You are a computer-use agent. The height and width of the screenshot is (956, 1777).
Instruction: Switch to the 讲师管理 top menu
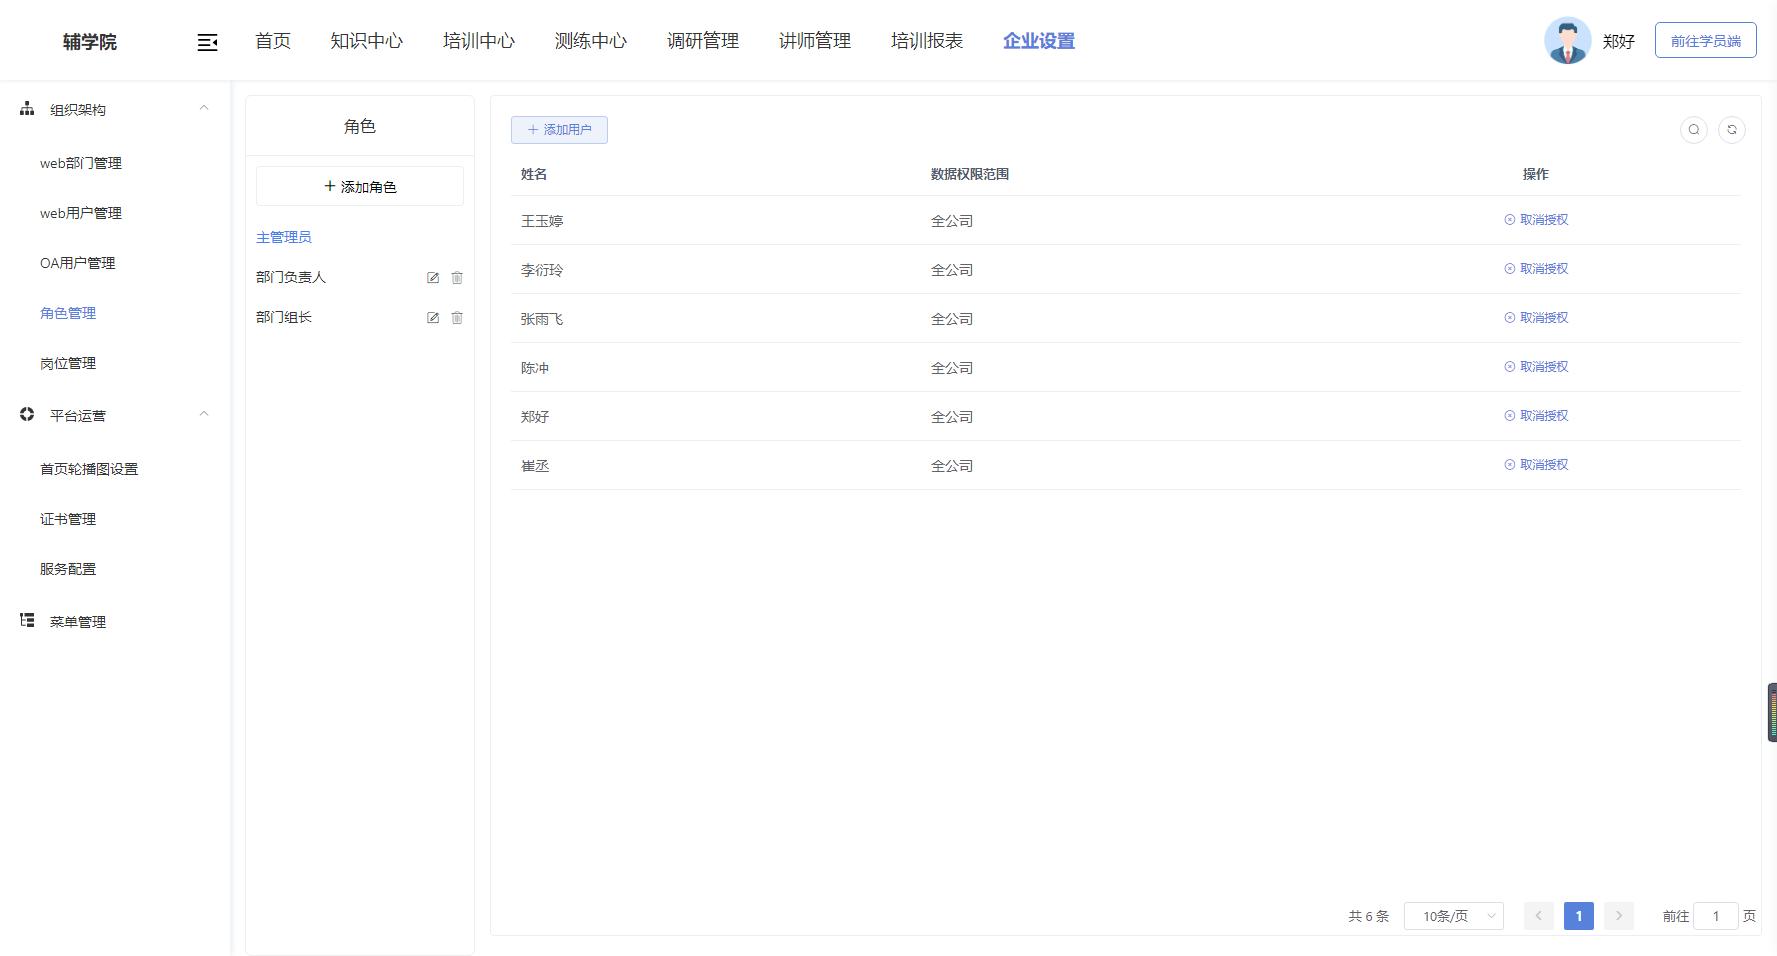tap(815, 41)
